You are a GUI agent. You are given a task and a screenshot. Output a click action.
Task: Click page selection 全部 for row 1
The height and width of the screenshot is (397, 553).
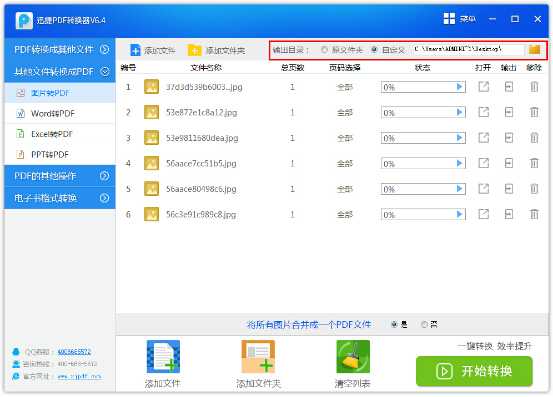pos(345,87)
